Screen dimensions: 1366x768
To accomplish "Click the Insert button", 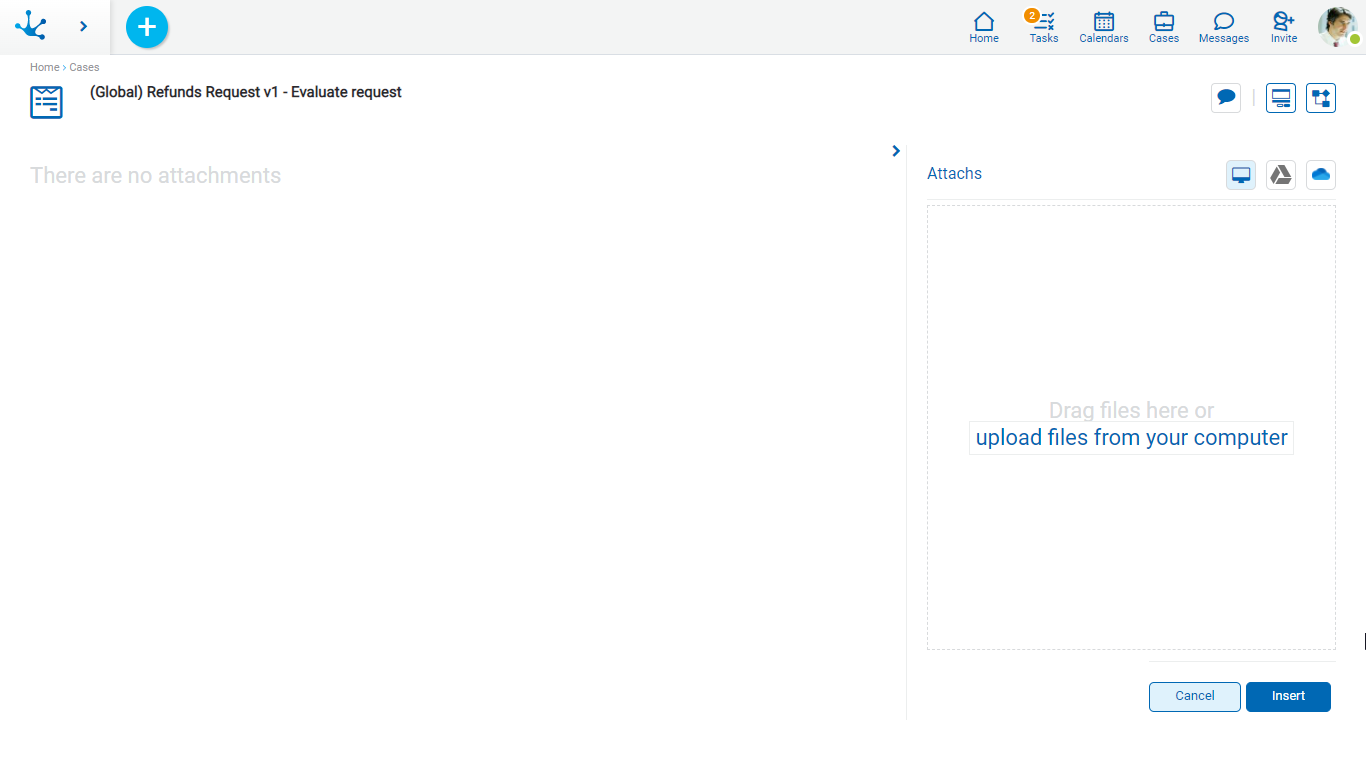I will (1288, 697).
